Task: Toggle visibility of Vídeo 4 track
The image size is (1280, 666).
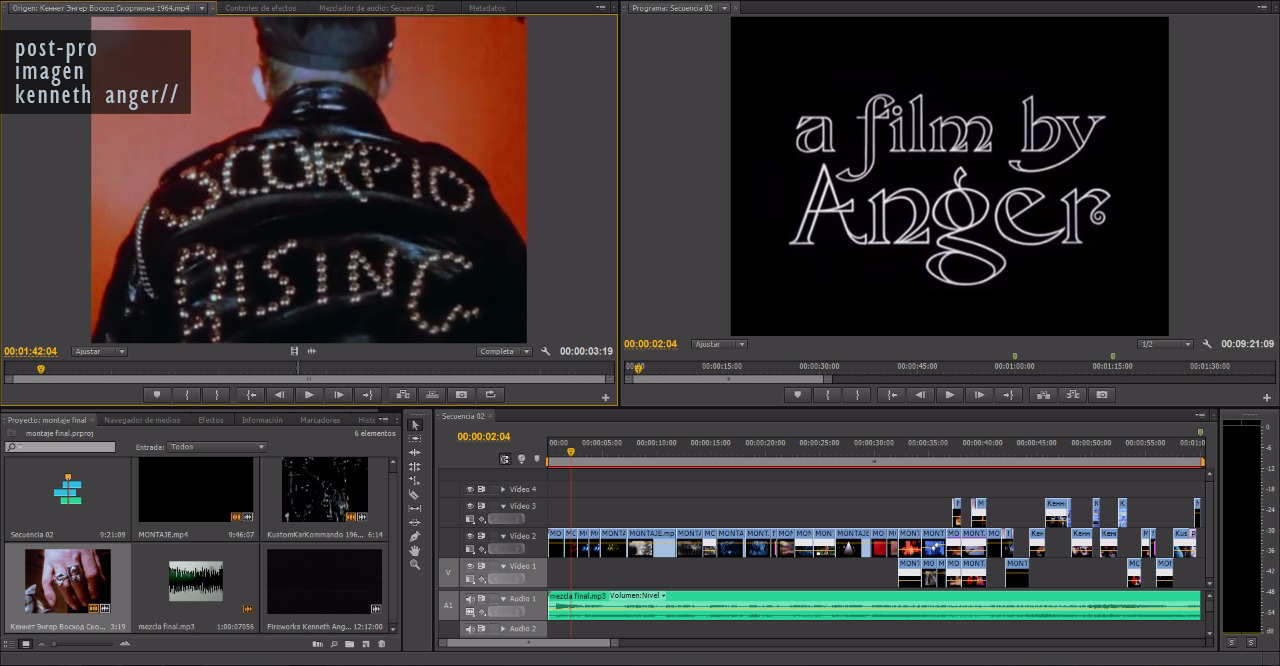Action: pos(469,489)
